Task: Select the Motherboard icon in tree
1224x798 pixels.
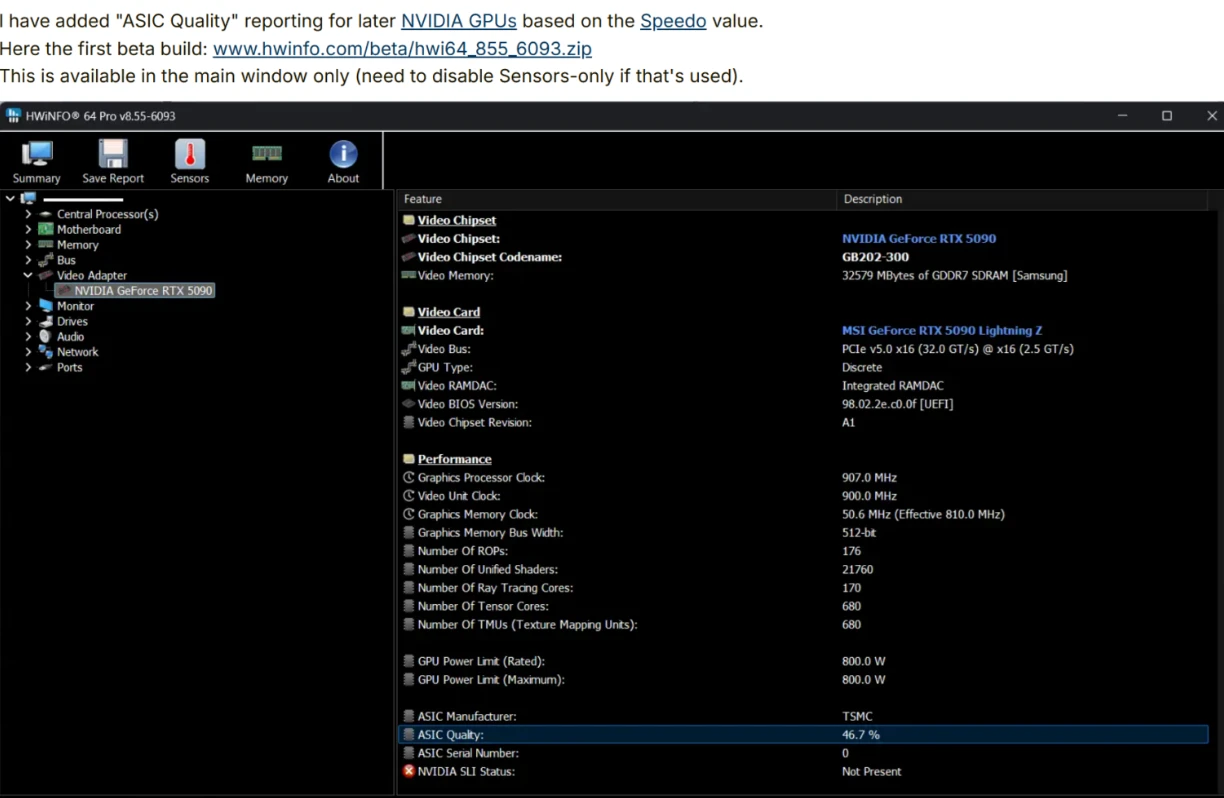Action: [x=46, y=229]
